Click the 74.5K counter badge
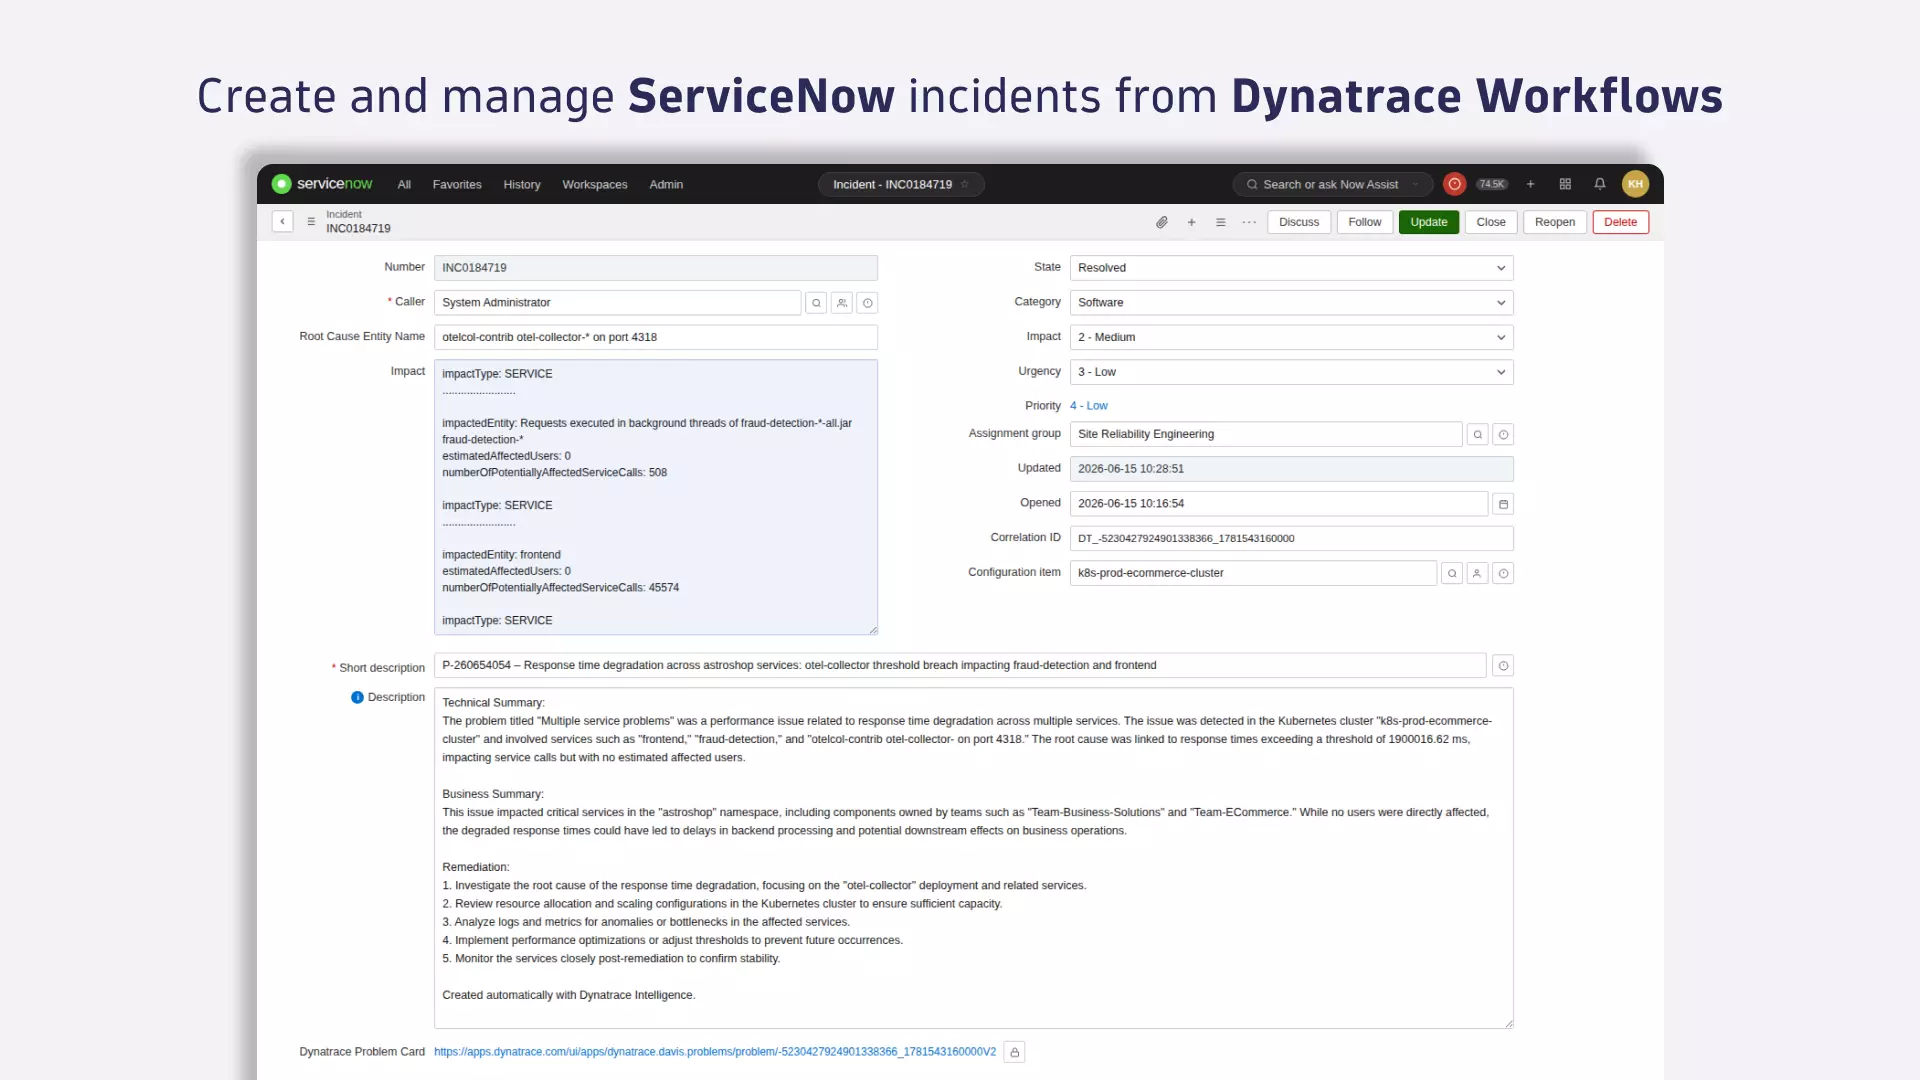 click(x=1492, y=184)
